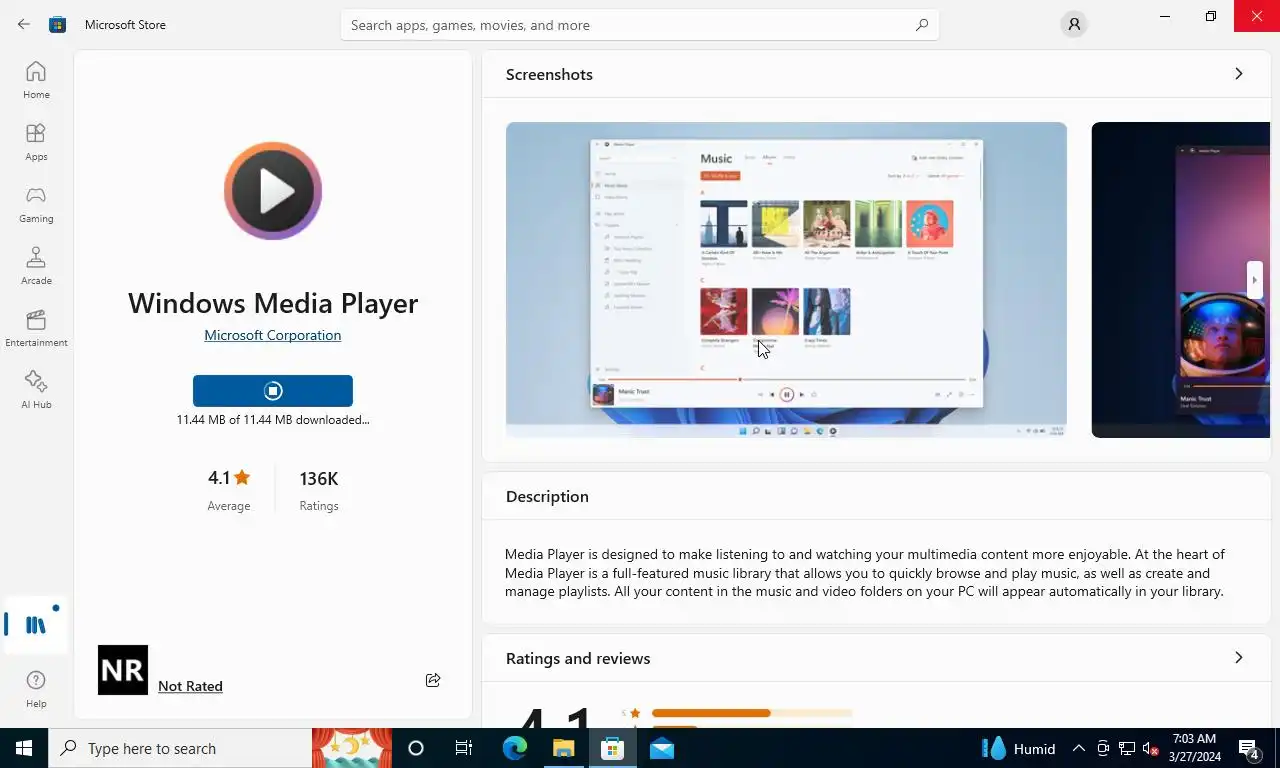Click the taskbar search highlight picture
This screenshot has width=1280, height=768.
point(352,748)
